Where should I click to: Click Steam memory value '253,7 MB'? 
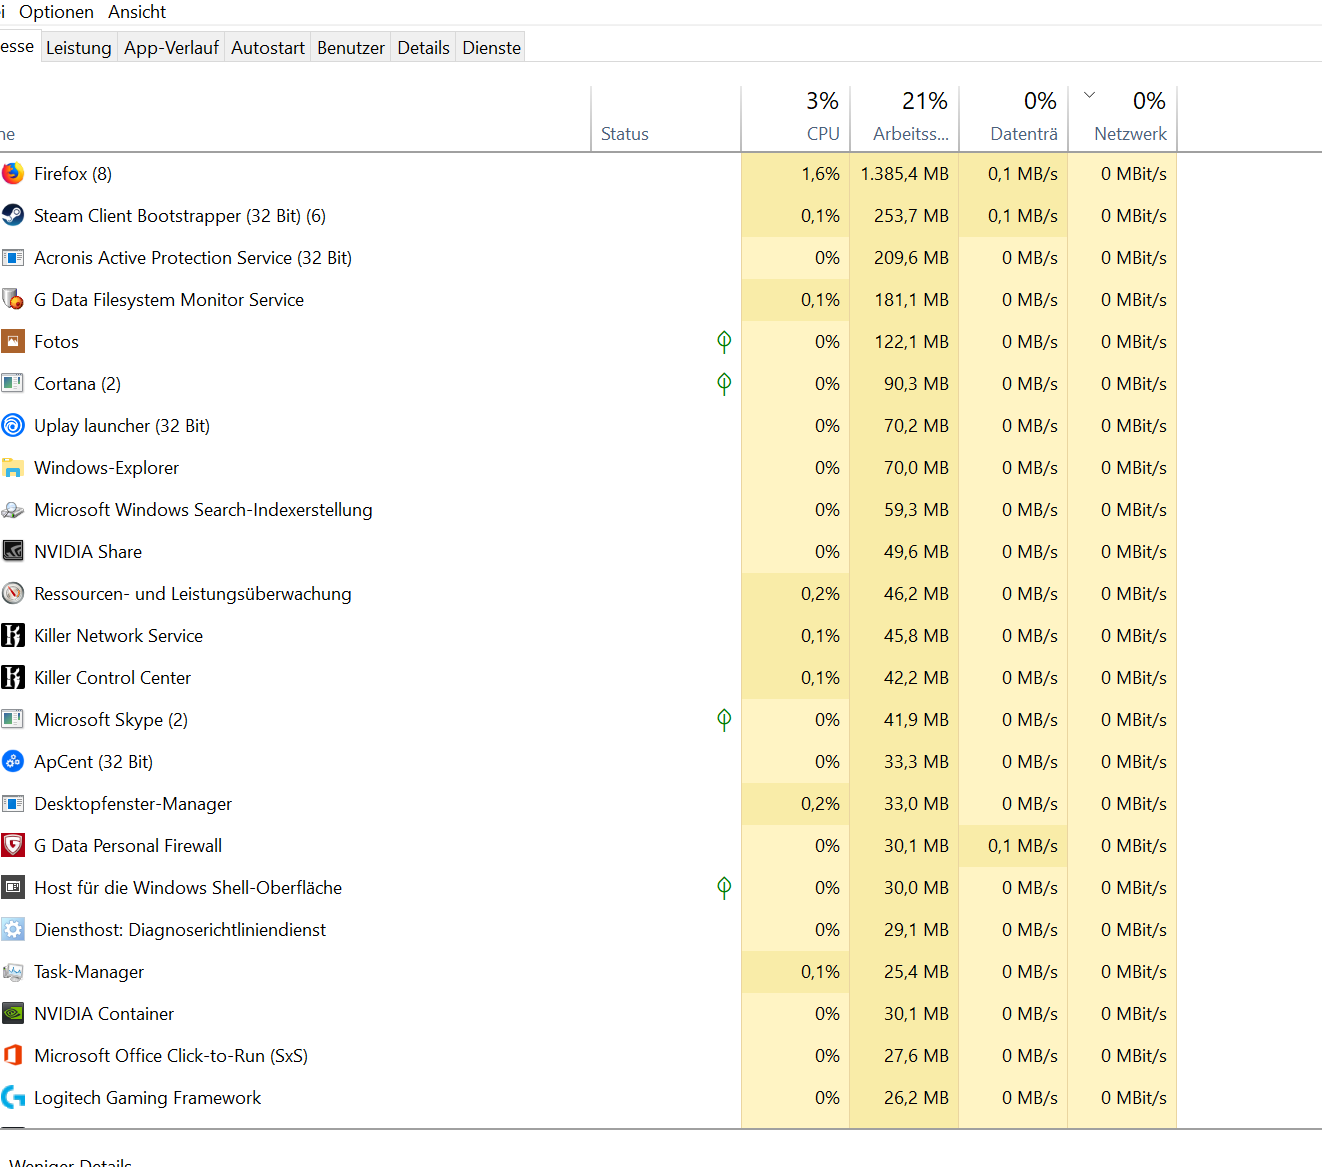coord(912,216)
